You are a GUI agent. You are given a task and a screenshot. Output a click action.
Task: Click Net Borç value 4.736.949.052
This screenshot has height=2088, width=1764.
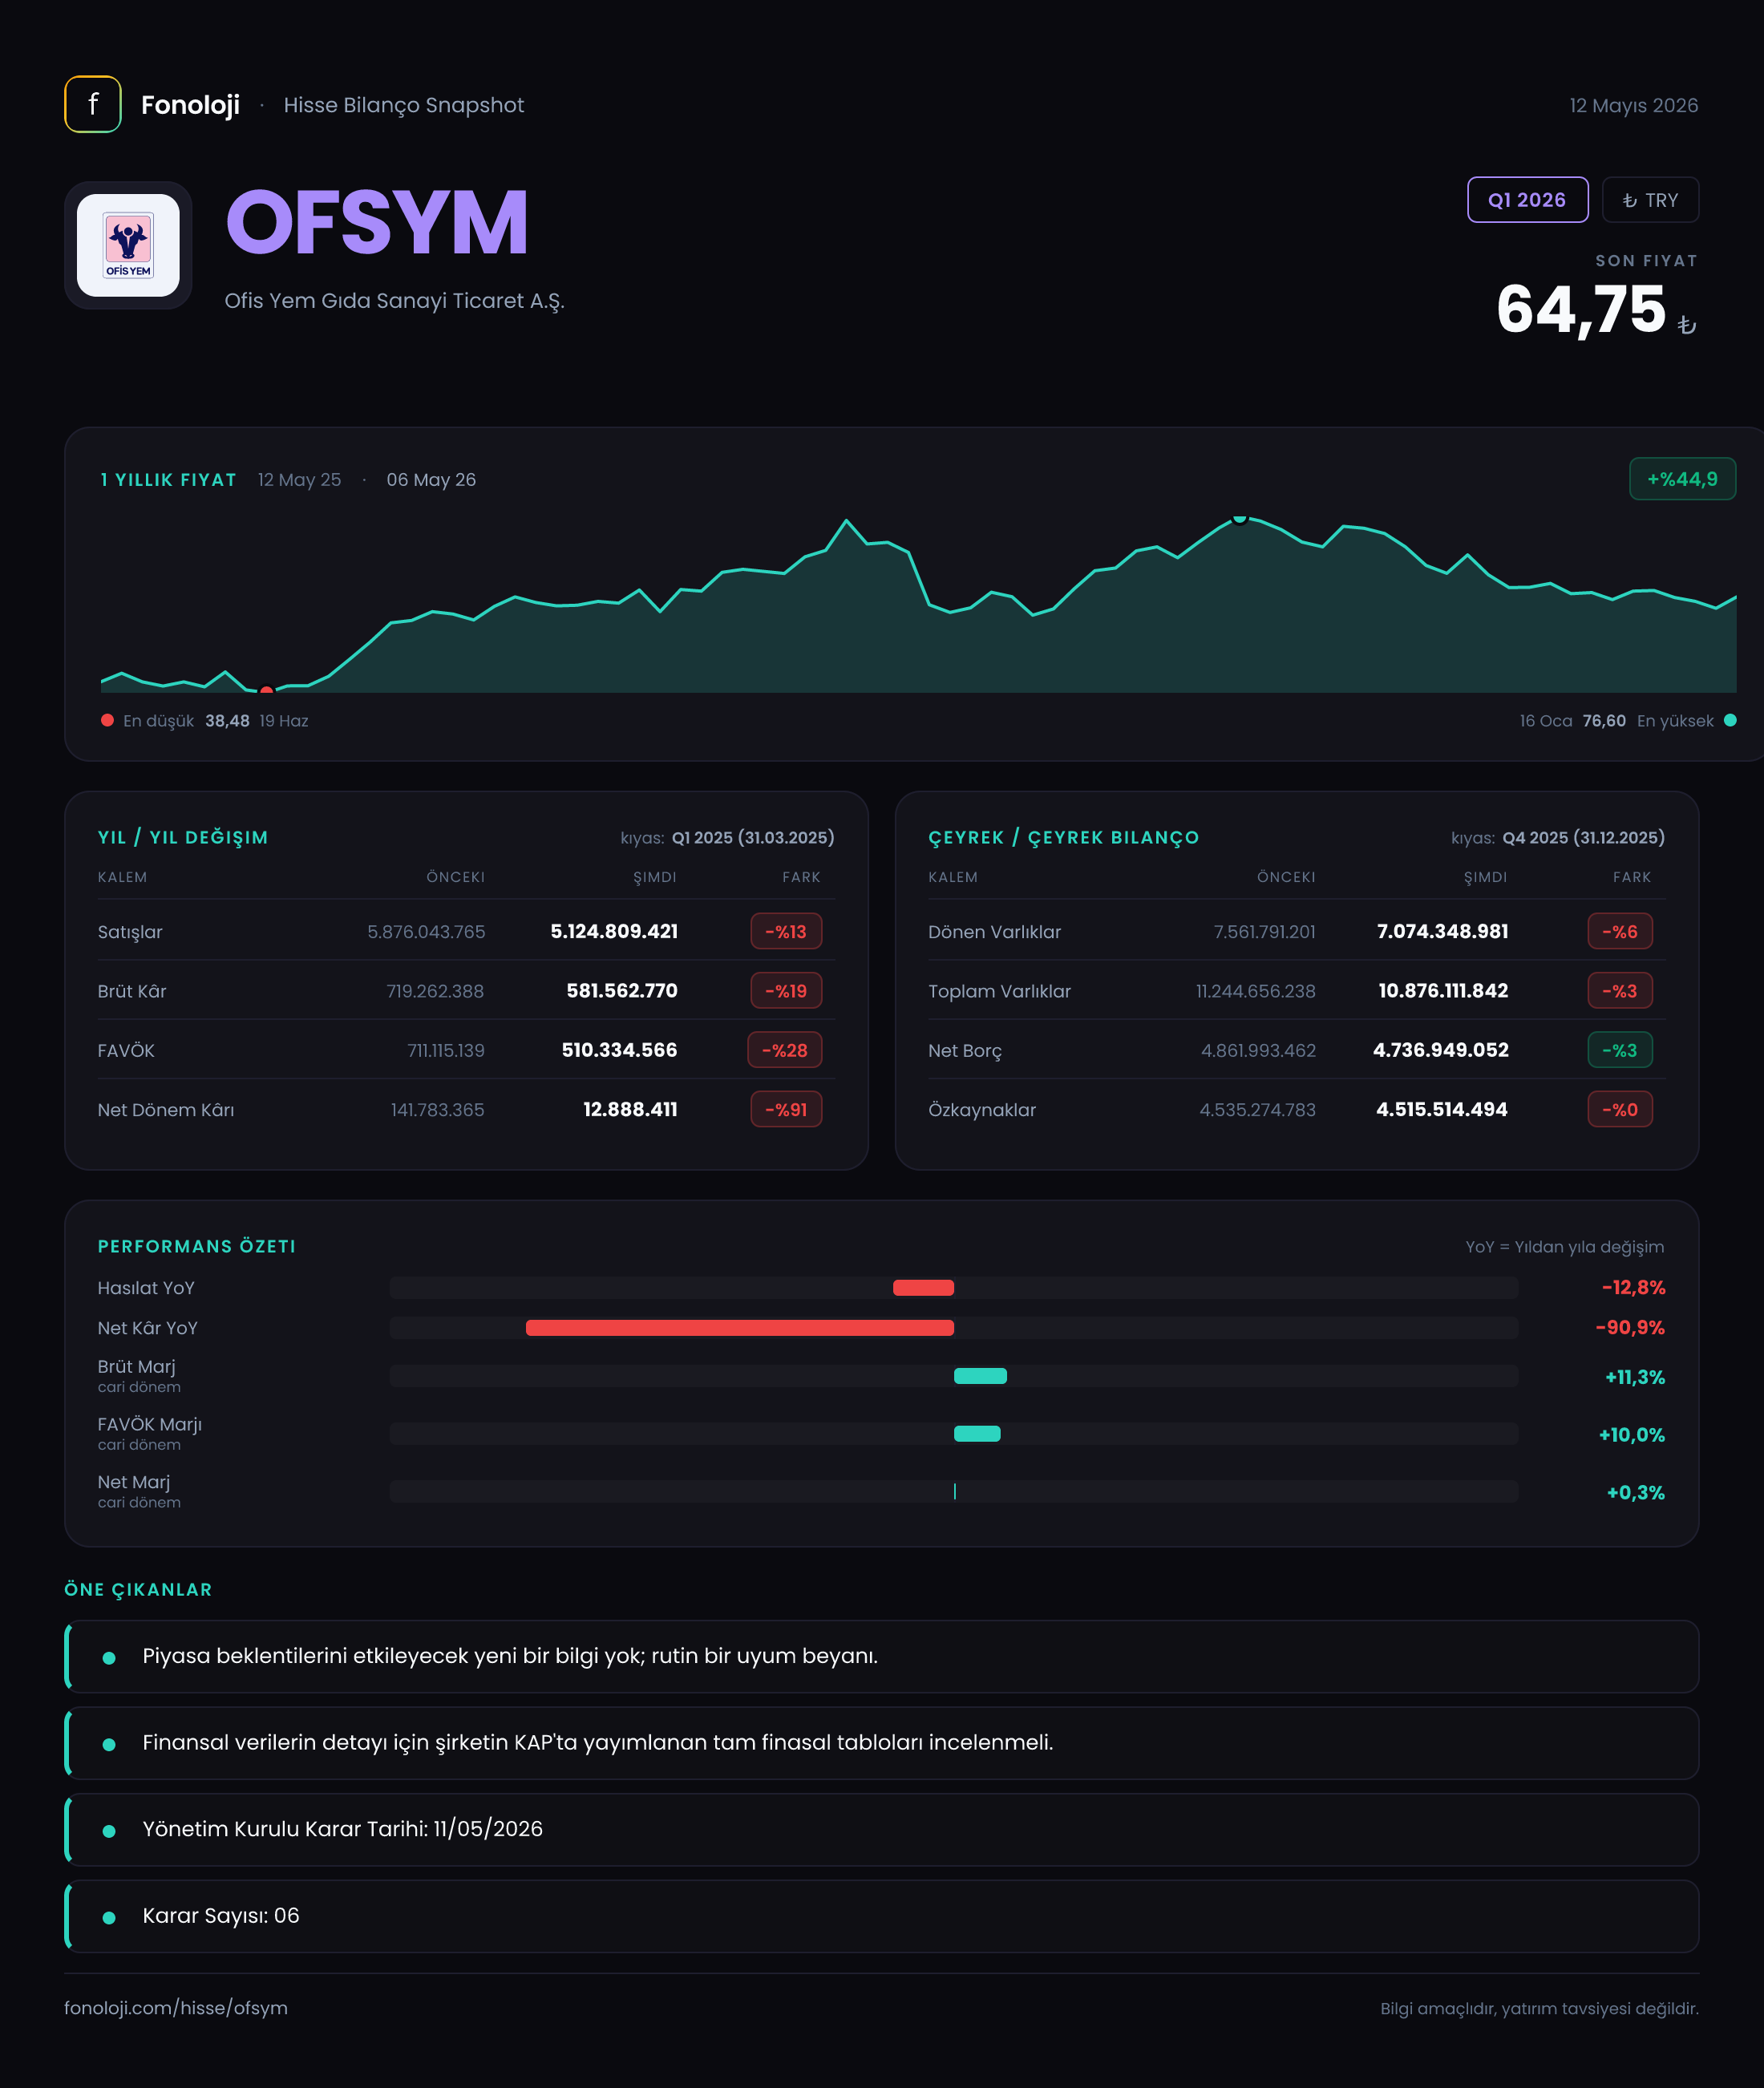1441,1050
